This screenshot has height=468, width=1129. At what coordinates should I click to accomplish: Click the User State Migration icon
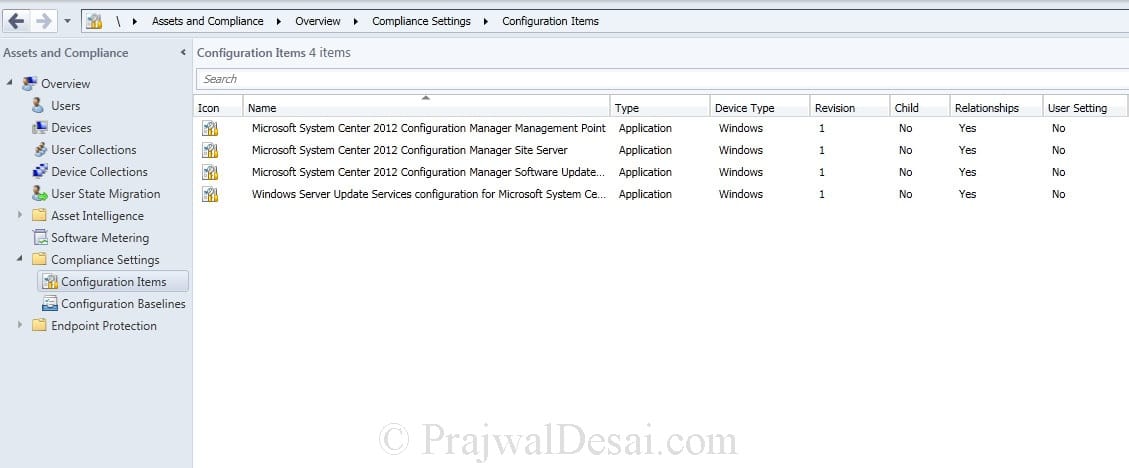pos(40,194)
